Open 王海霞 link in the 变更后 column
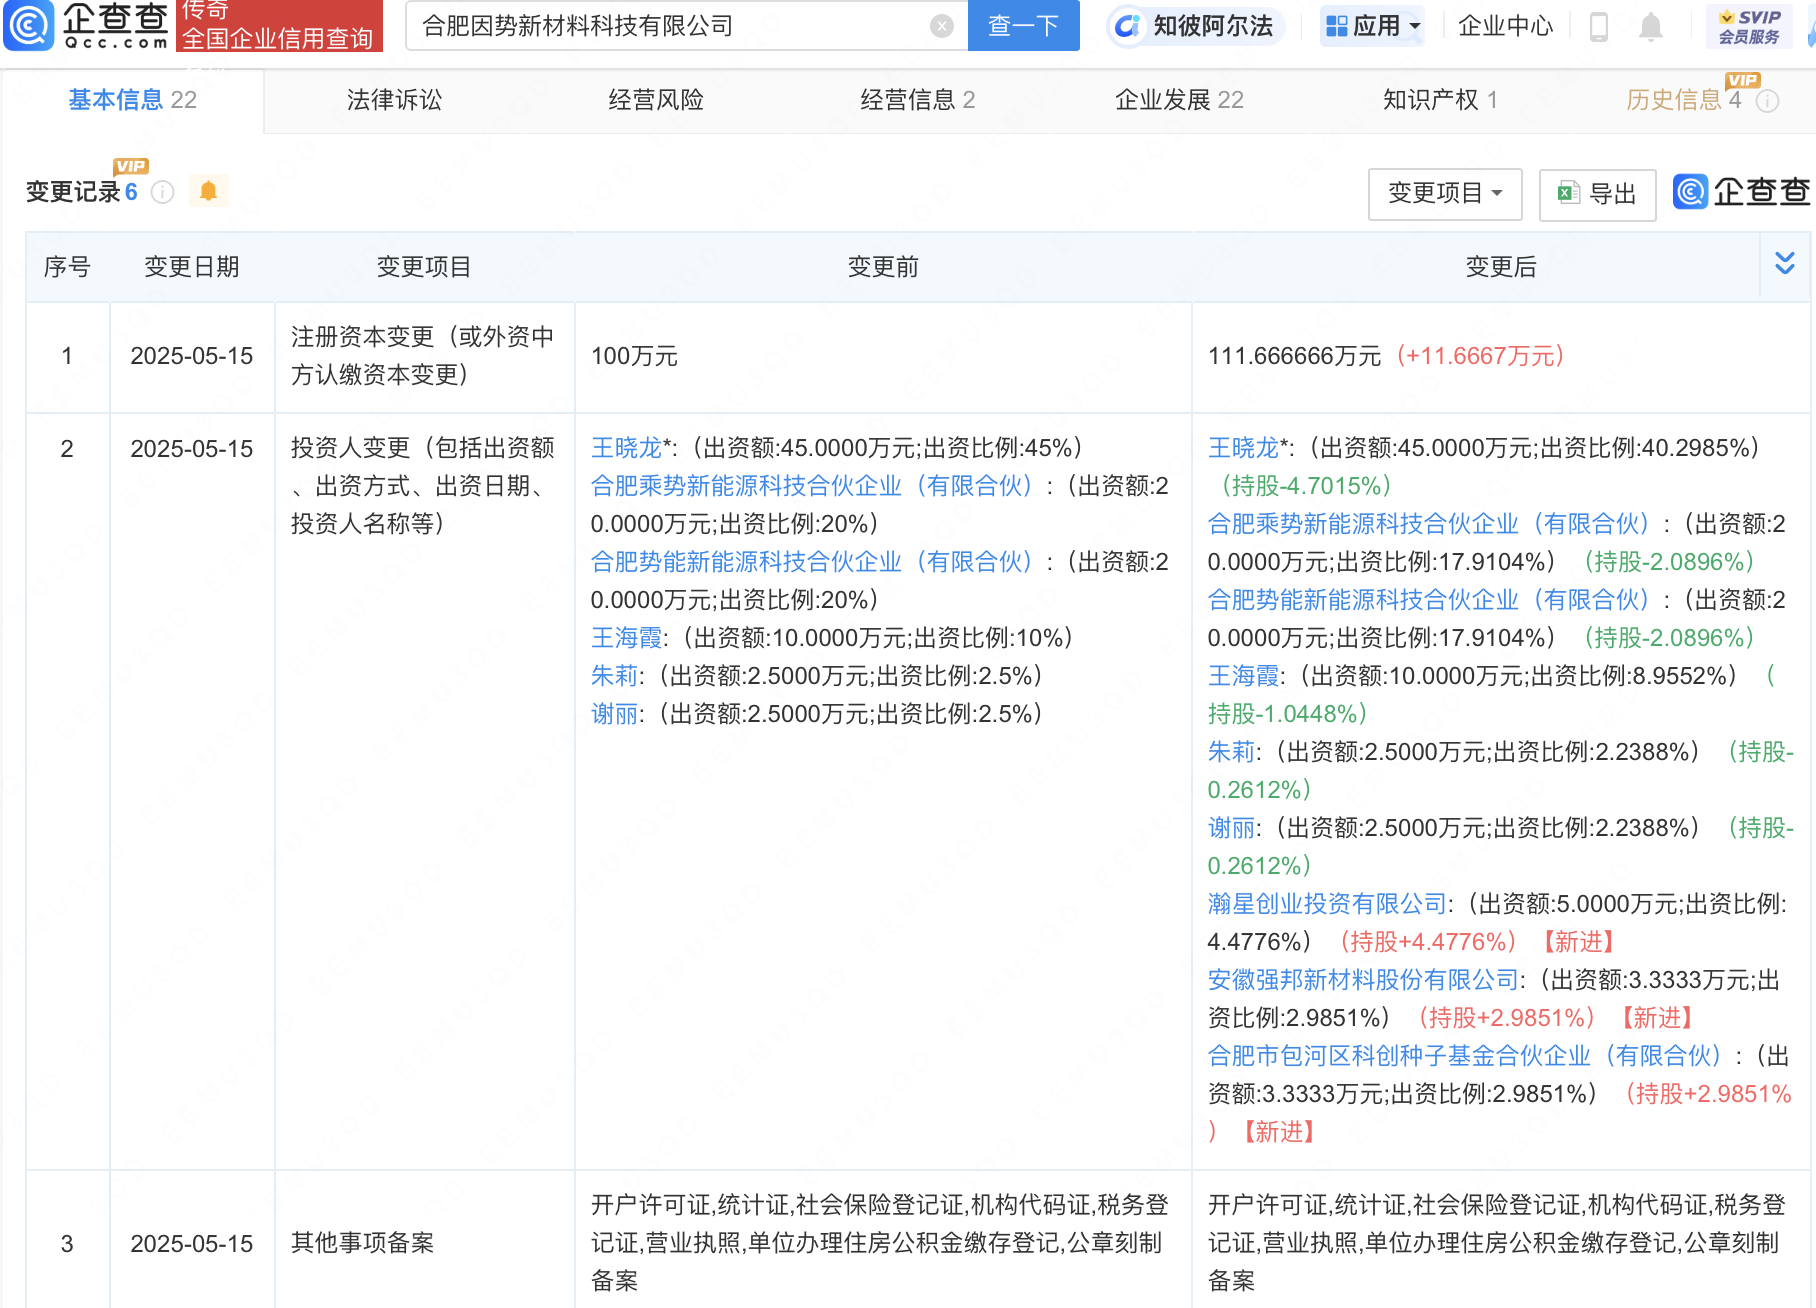The height and width of the screenshot is (1308, 1816). pyautogui.click(x=1243, y=676)
